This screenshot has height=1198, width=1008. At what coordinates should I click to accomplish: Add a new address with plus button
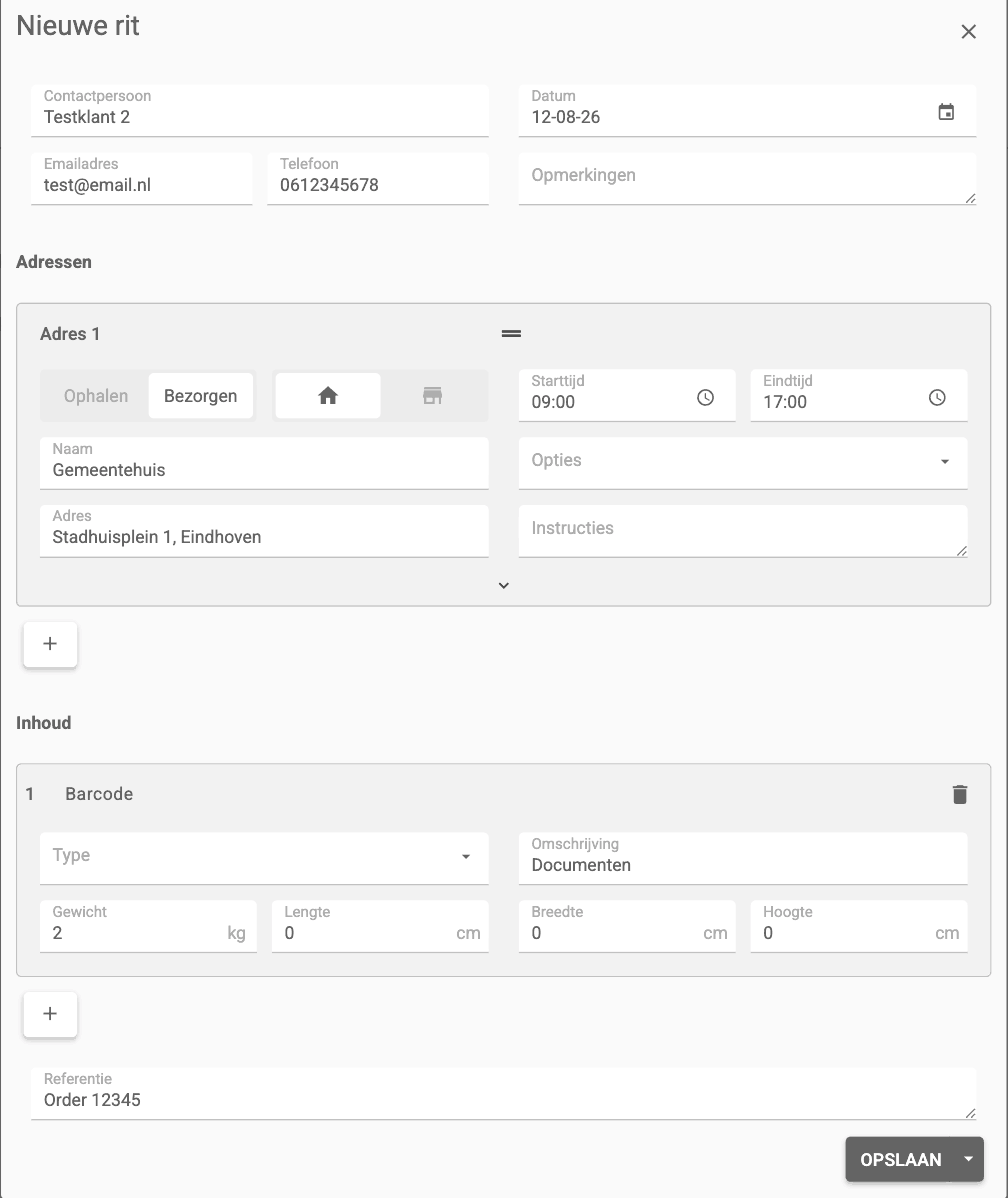[x=50, y=644]
